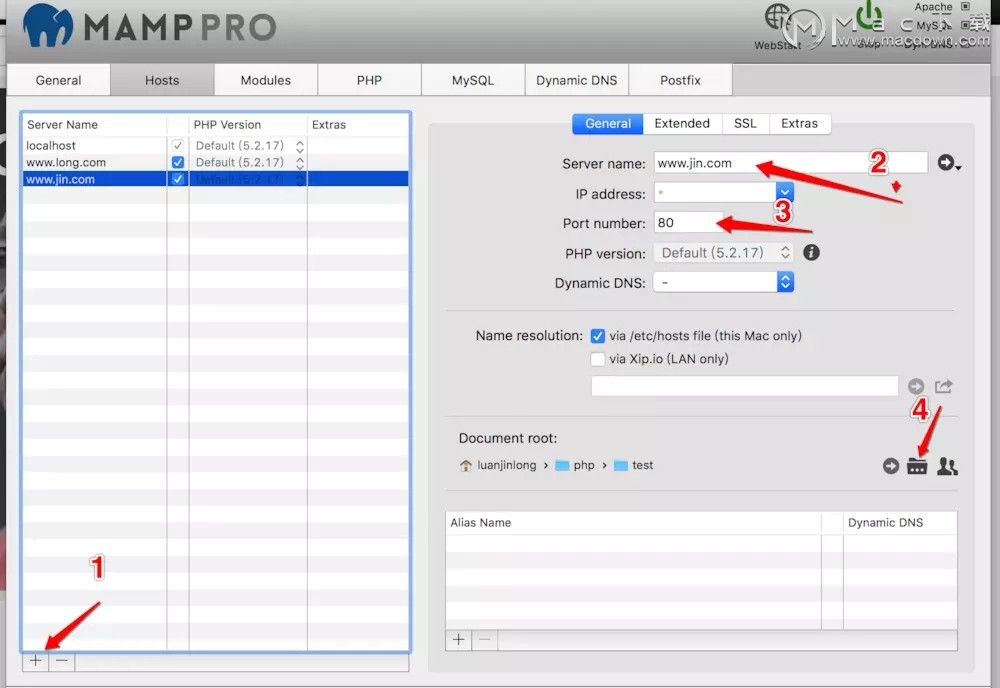
Task: Reveal the document root with the arrow icon
Action: [x=891, y=466]
